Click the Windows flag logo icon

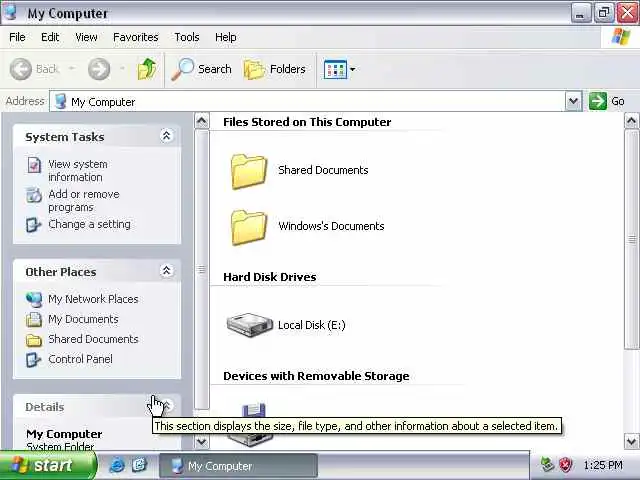click(620, 37)
